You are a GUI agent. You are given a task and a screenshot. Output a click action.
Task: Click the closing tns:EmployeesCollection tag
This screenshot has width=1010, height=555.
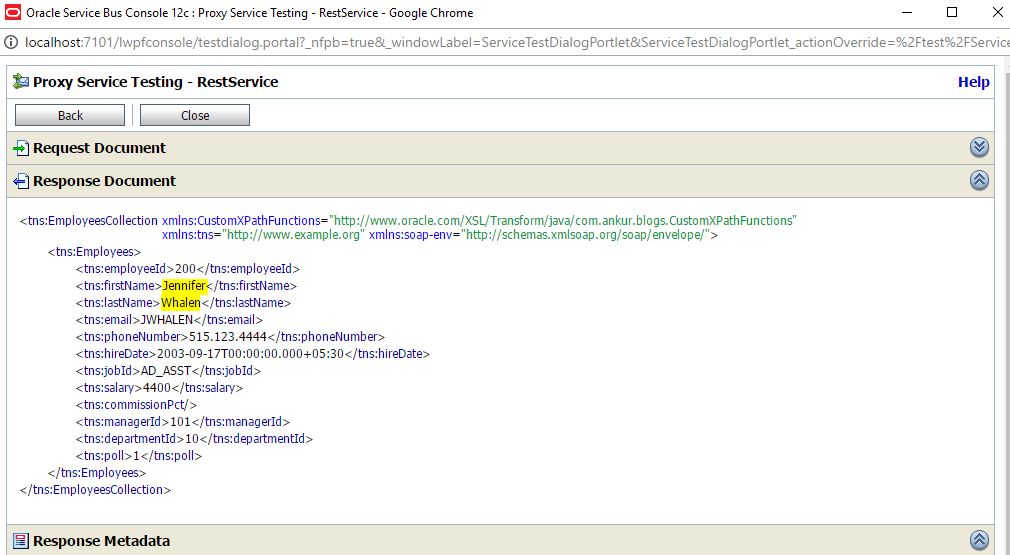tap(95, 489)
